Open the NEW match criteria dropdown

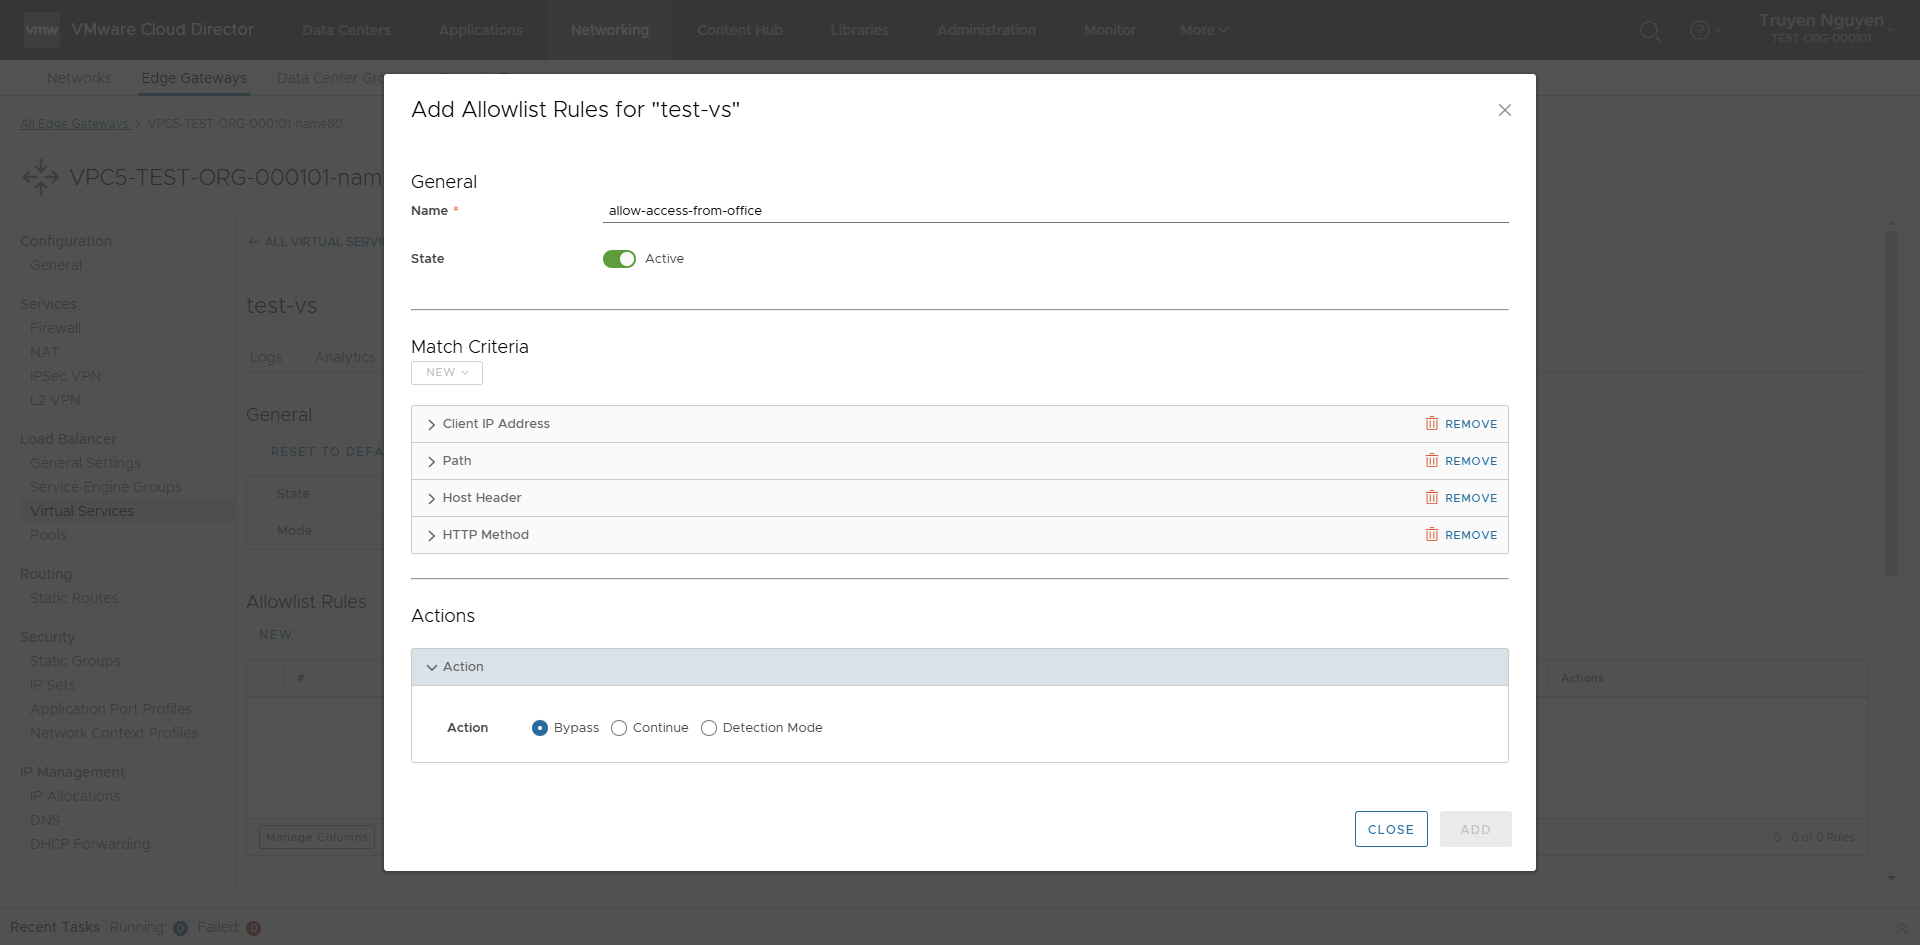447,373
